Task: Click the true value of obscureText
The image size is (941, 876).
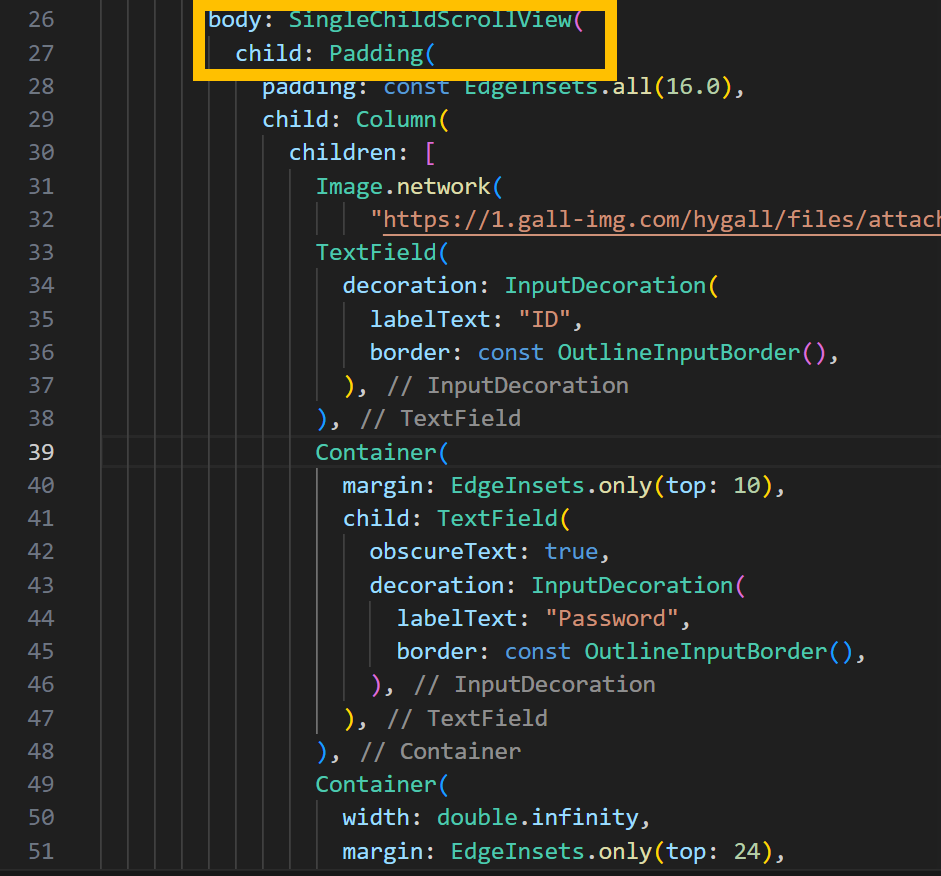Action: (571, 551)
